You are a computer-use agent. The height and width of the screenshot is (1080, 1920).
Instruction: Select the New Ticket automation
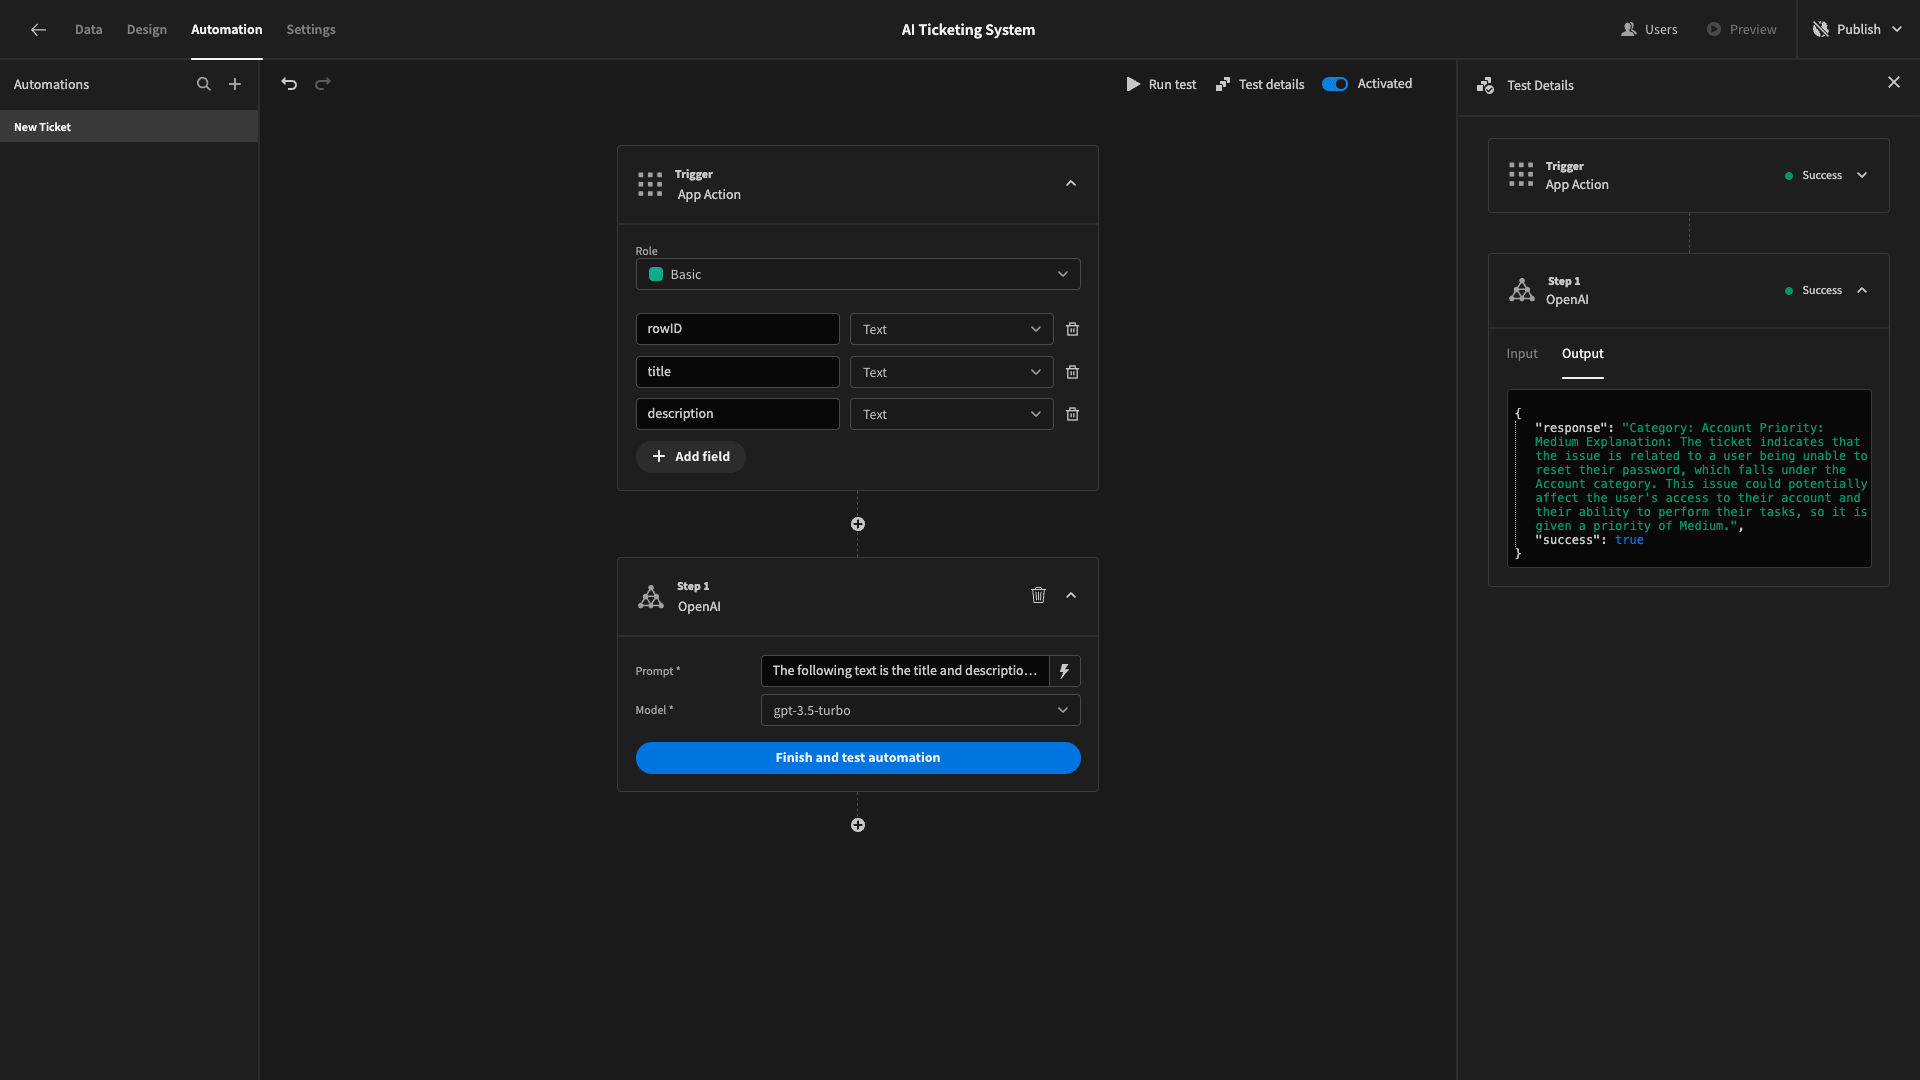(129, 127)
